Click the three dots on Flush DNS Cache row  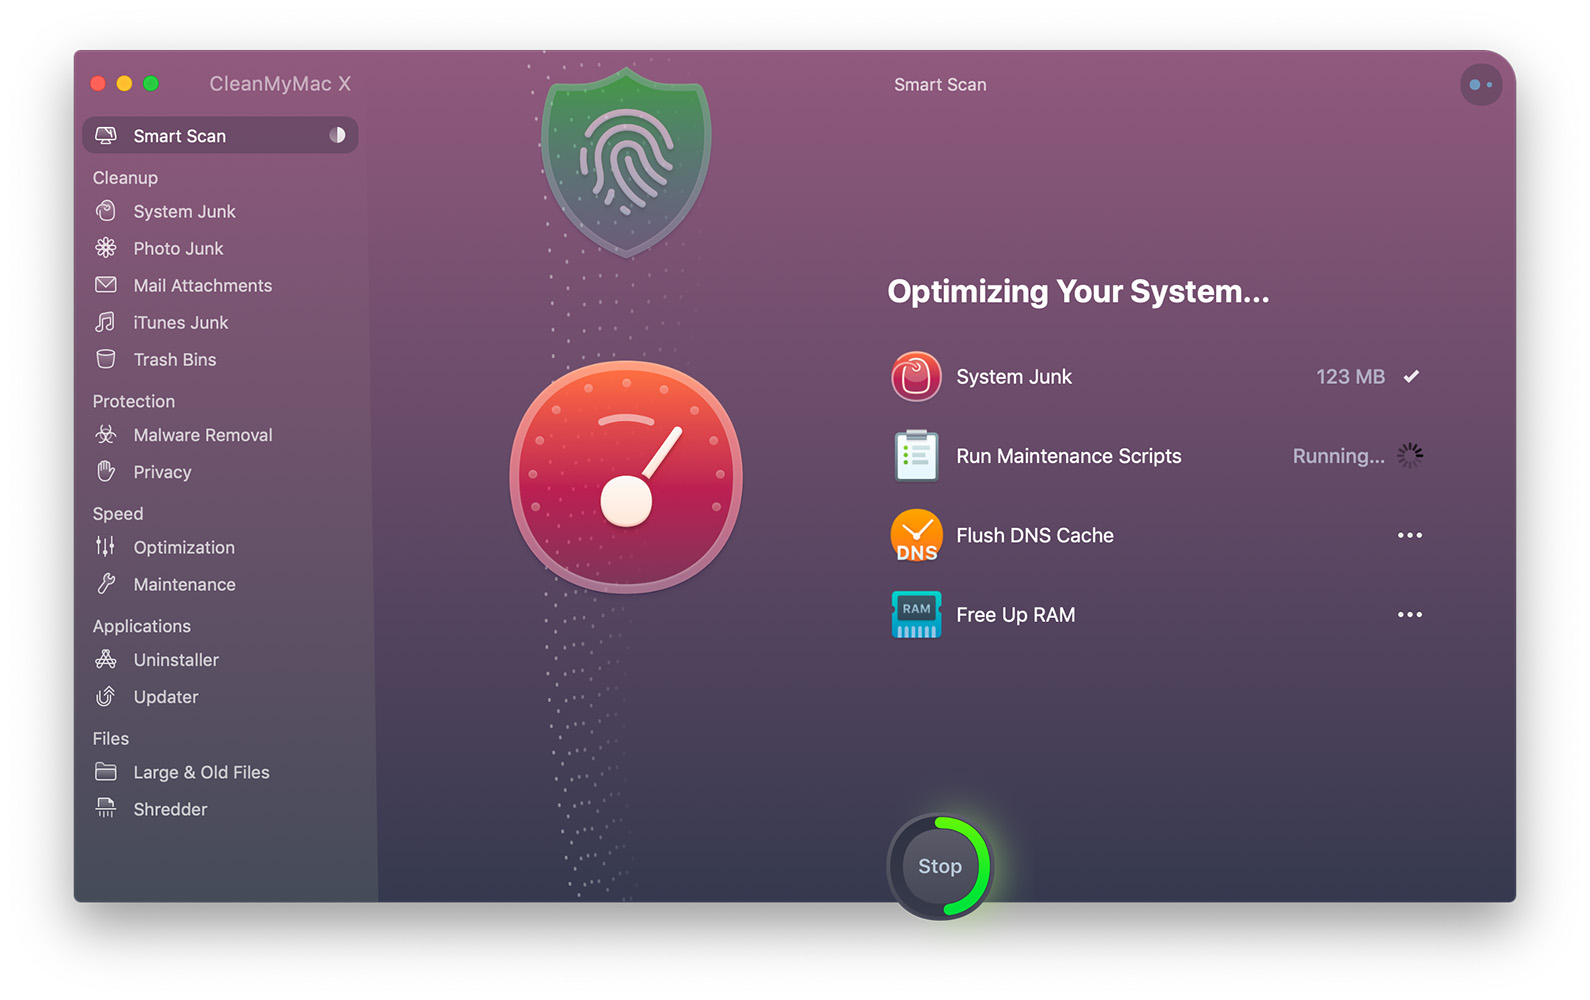1410,535
